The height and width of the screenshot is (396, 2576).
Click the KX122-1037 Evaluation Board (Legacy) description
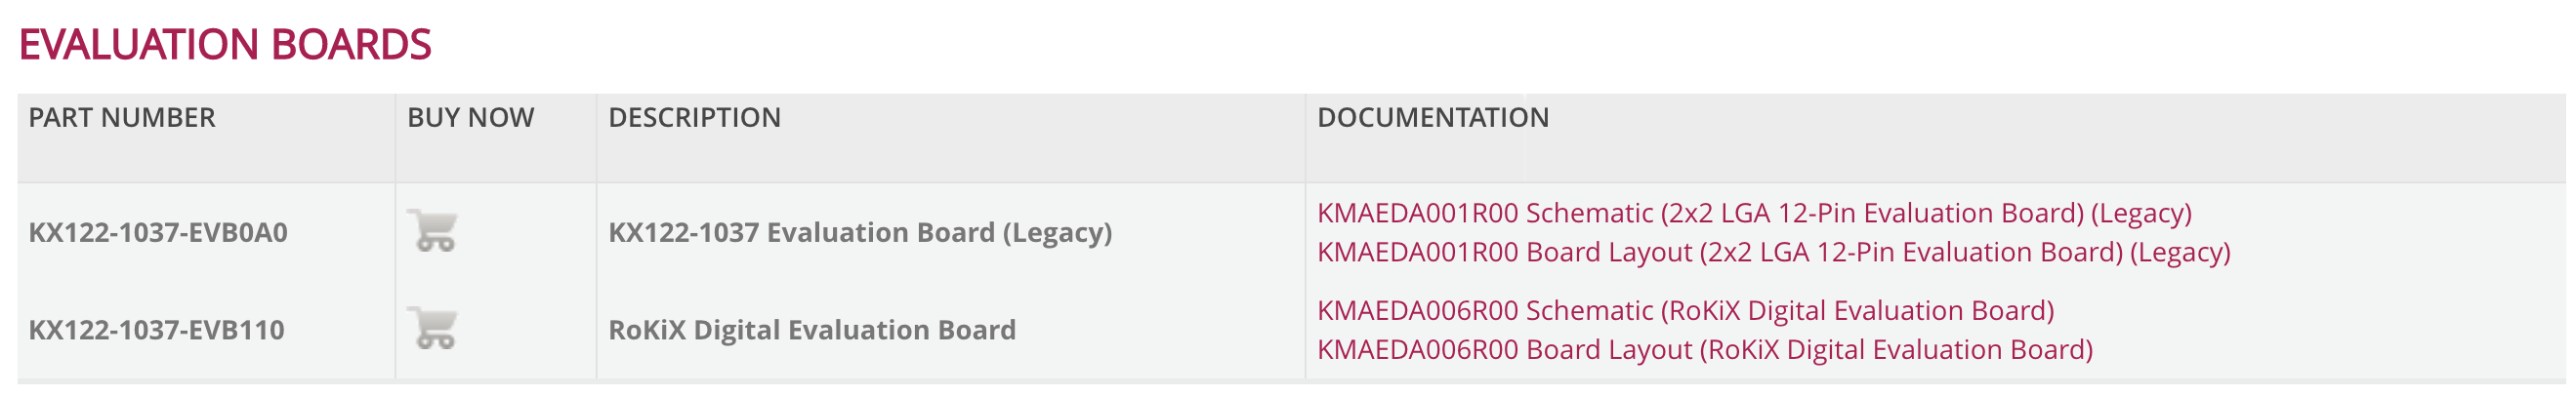(860, 233)
